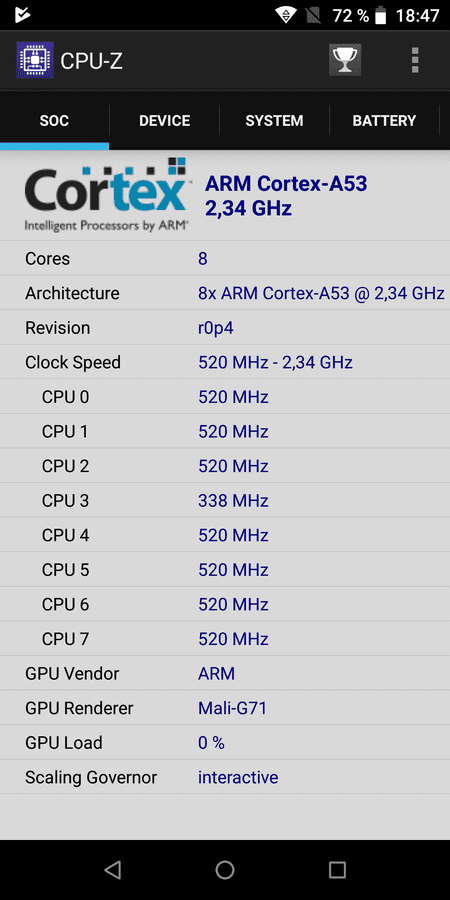Tap the battery icon in status bar

381,15
